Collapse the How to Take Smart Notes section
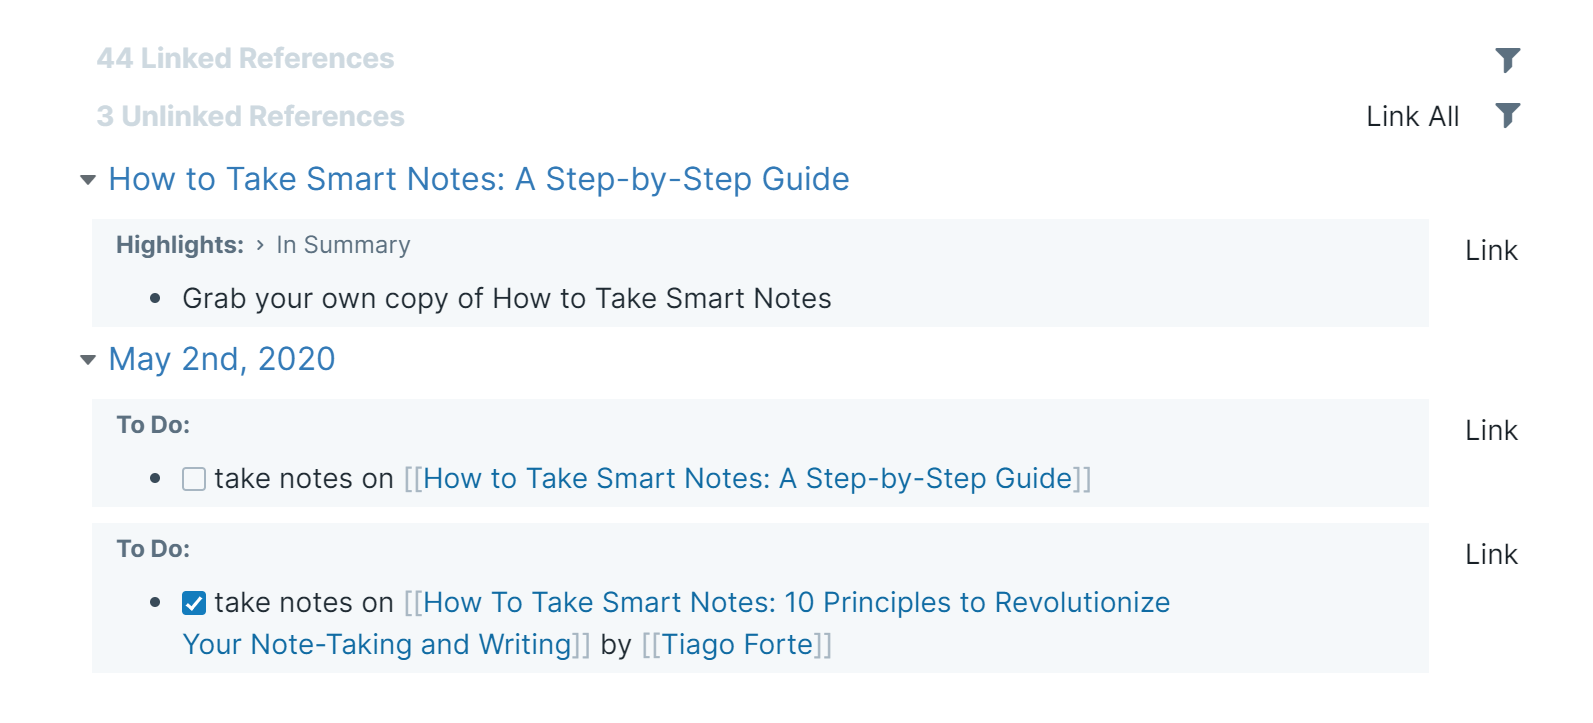 point(88,180)
